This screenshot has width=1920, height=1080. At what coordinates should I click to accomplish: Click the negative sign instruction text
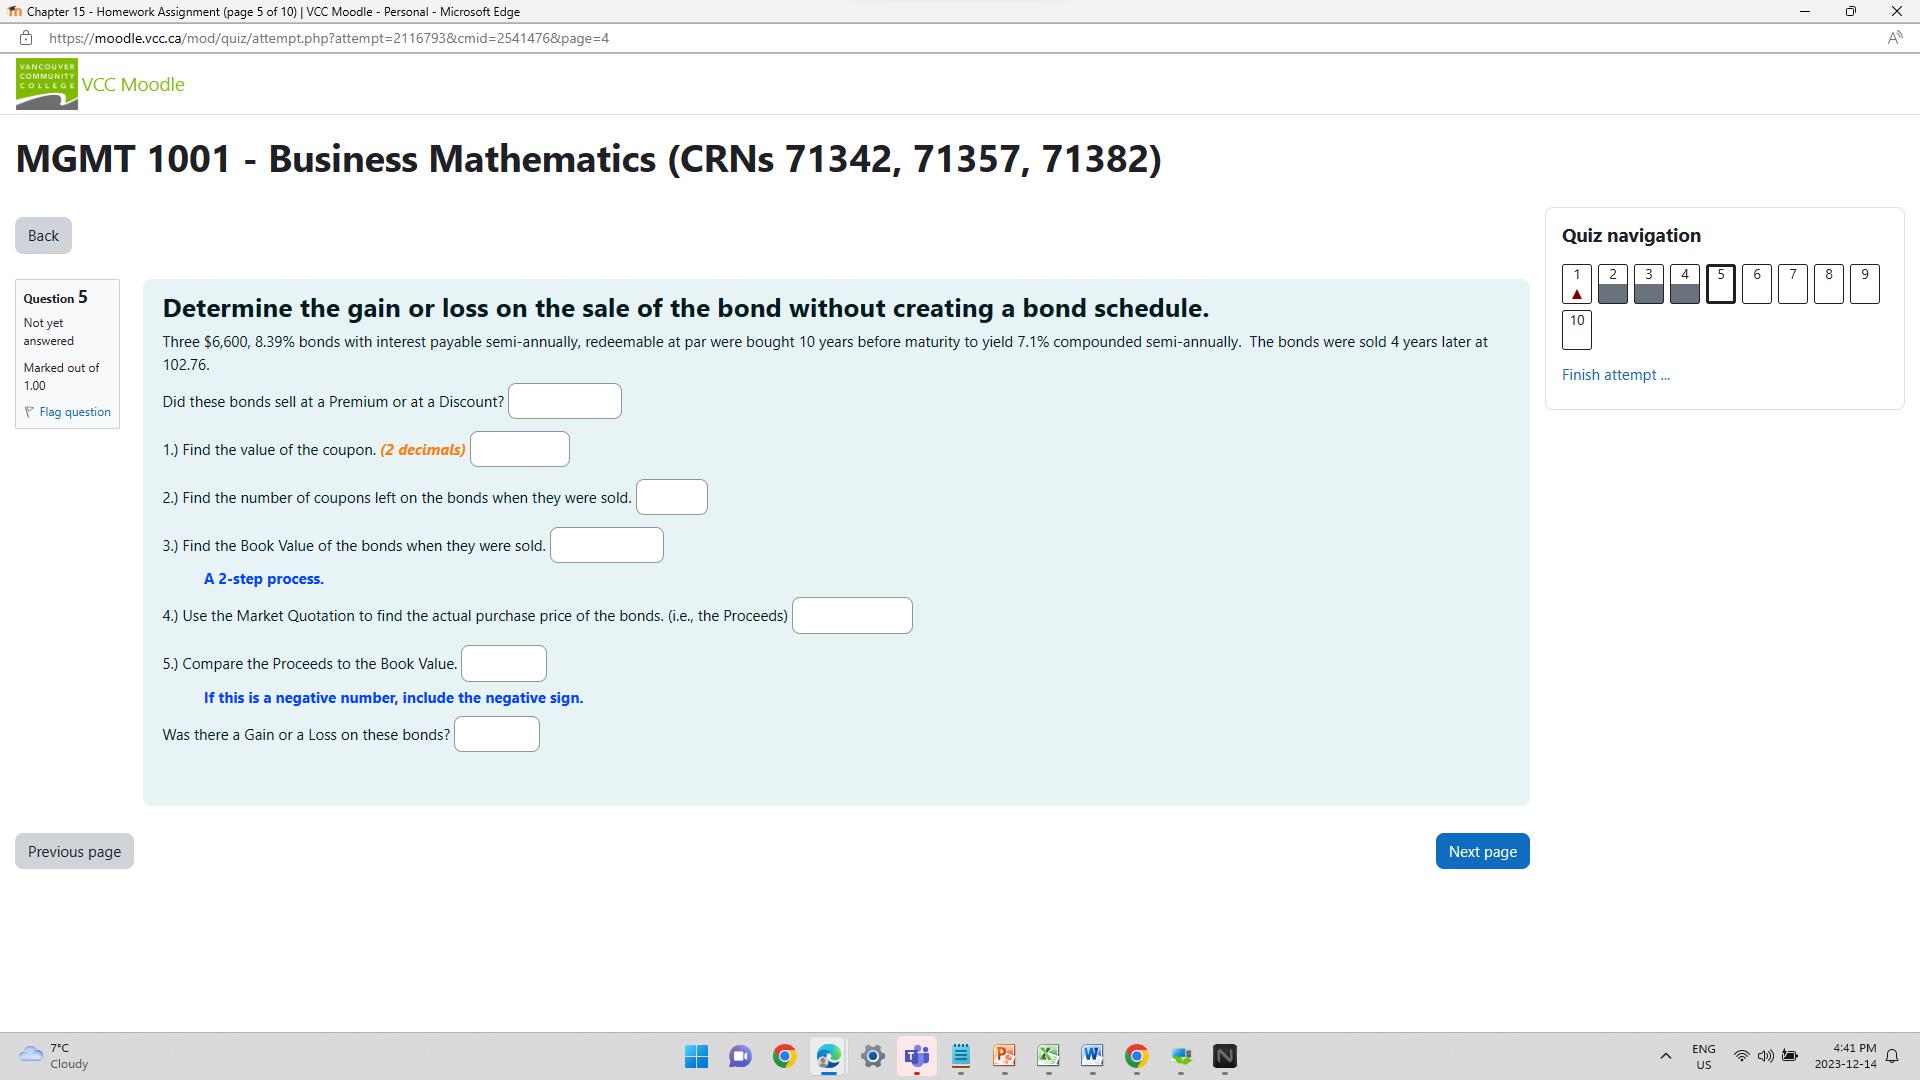click(394, 698)
